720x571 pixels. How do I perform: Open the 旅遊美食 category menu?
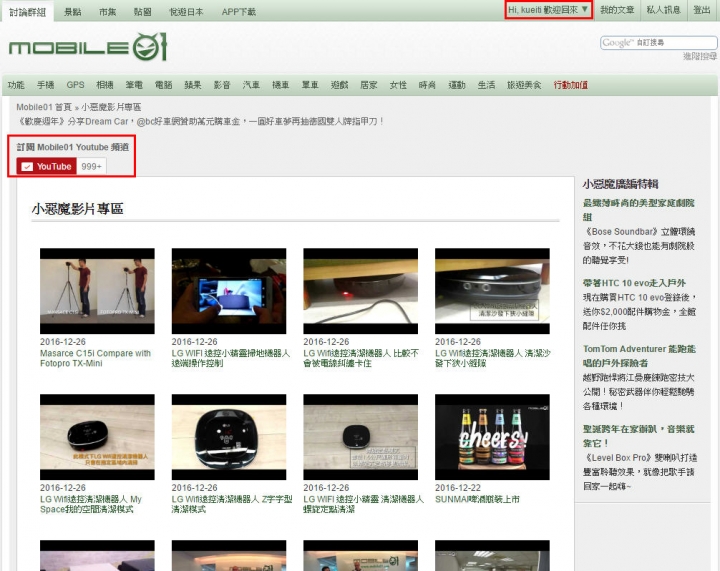pyautogui.click(x=524, y=85)
